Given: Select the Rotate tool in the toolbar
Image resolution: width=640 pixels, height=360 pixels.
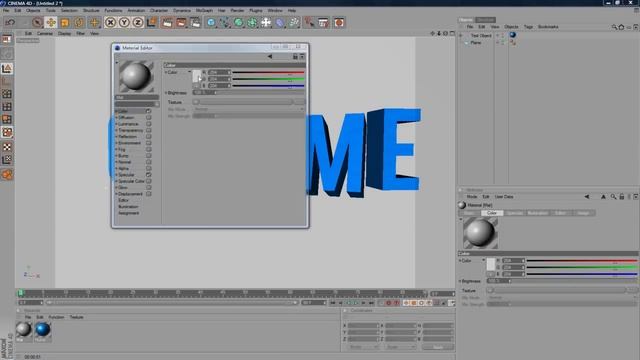Looking at the screenshot, I should click(79, 22).
